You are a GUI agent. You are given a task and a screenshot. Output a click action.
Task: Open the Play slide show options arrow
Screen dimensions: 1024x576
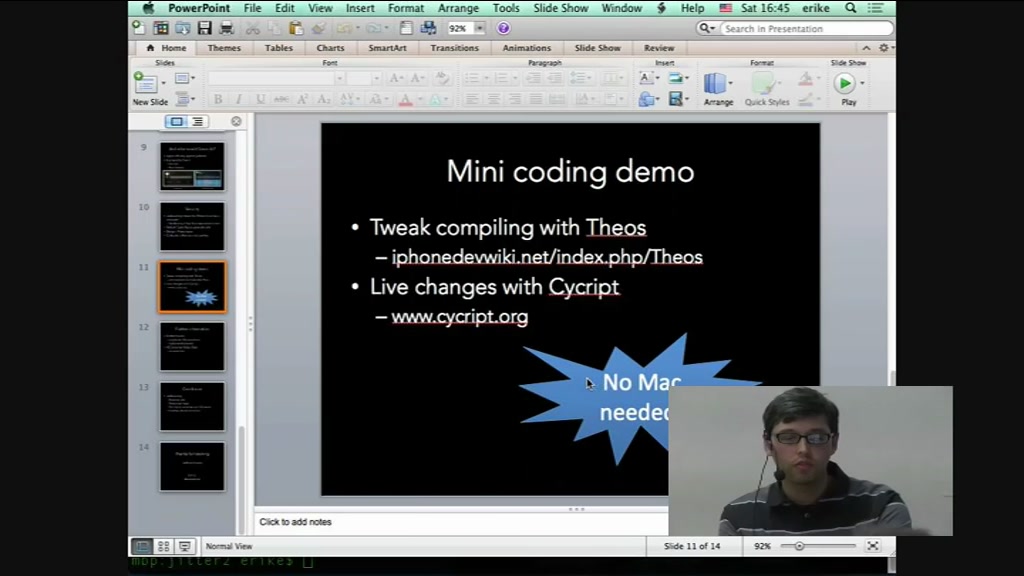pos(862,83)
